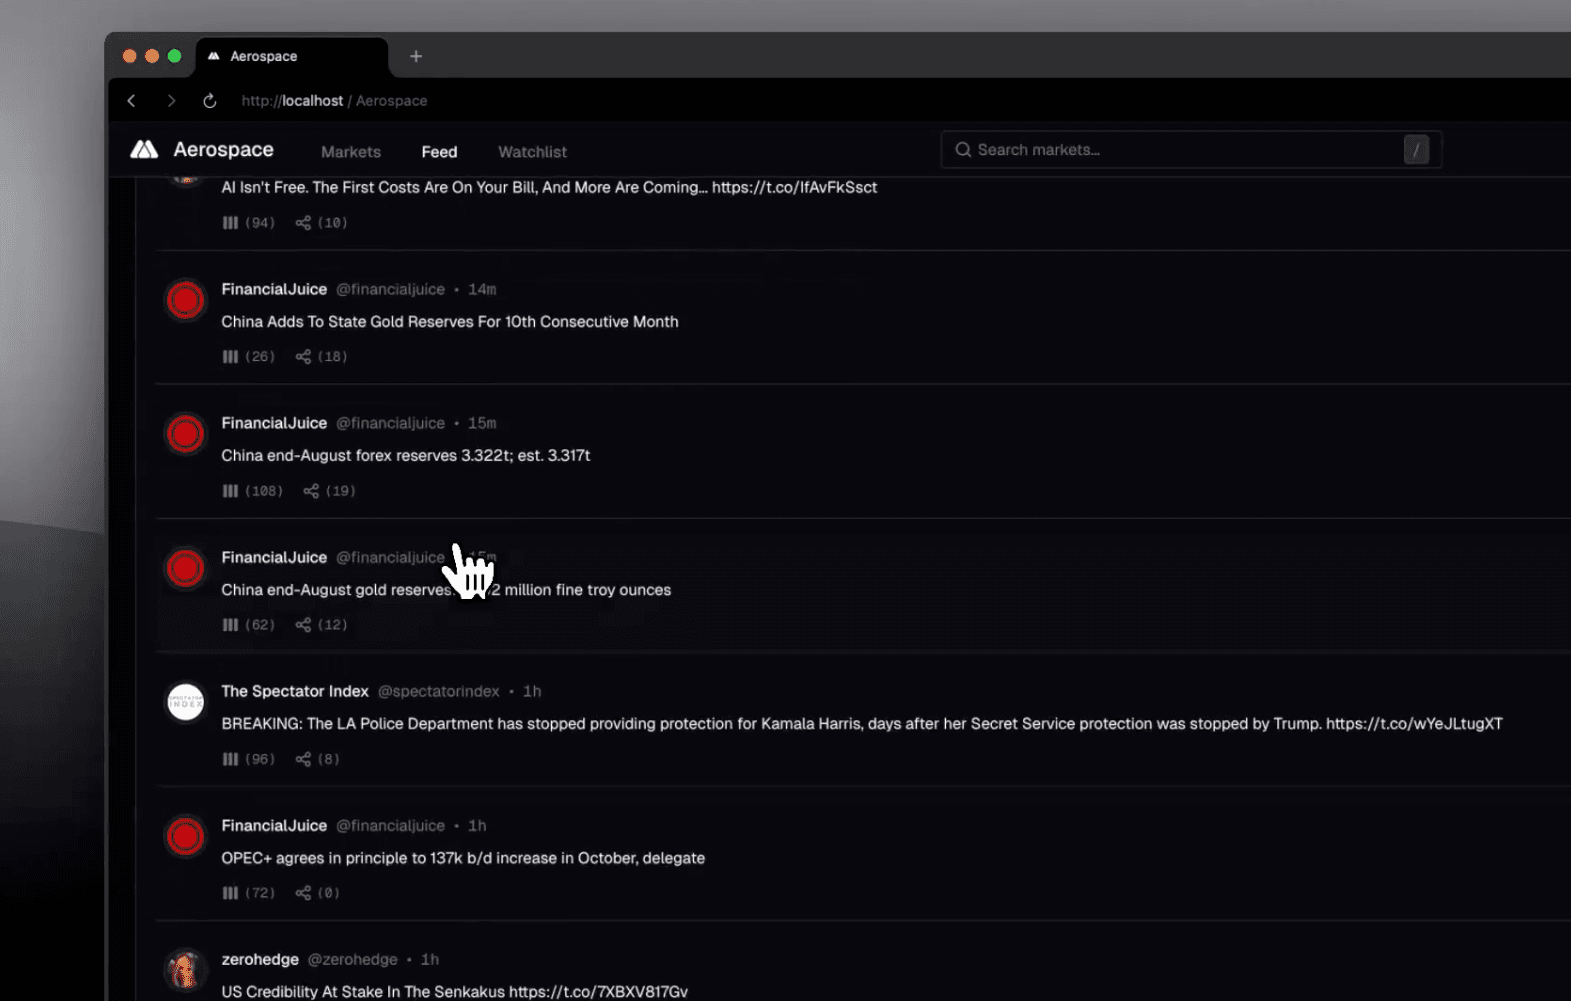The image size is (1571, 1001).
Task: Switch to the Watchlist tab
Action: click(532, 152)
